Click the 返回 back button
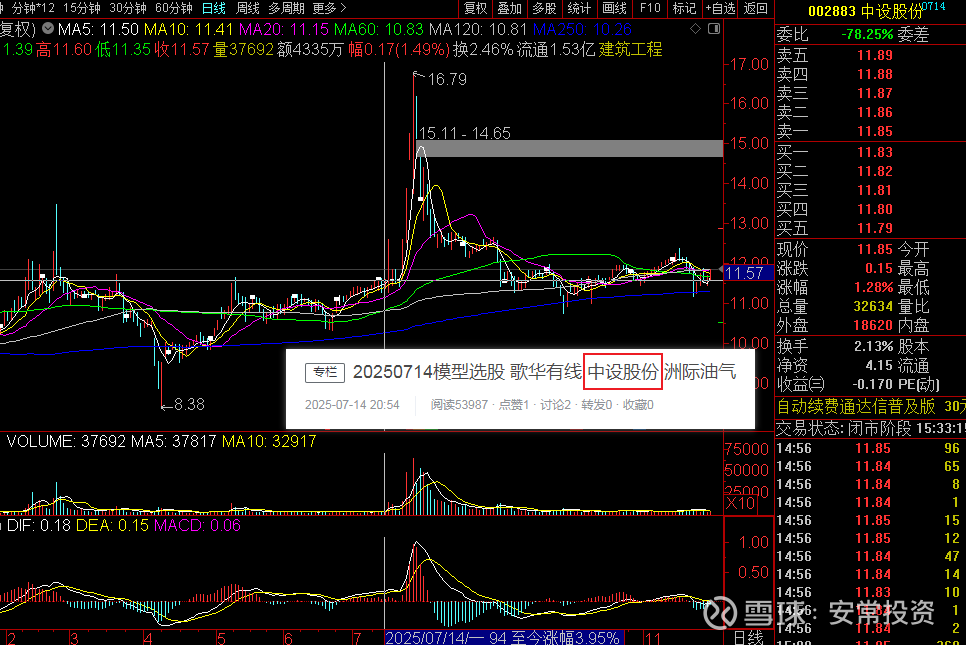The image size is (966, 645). click(755, 8)
